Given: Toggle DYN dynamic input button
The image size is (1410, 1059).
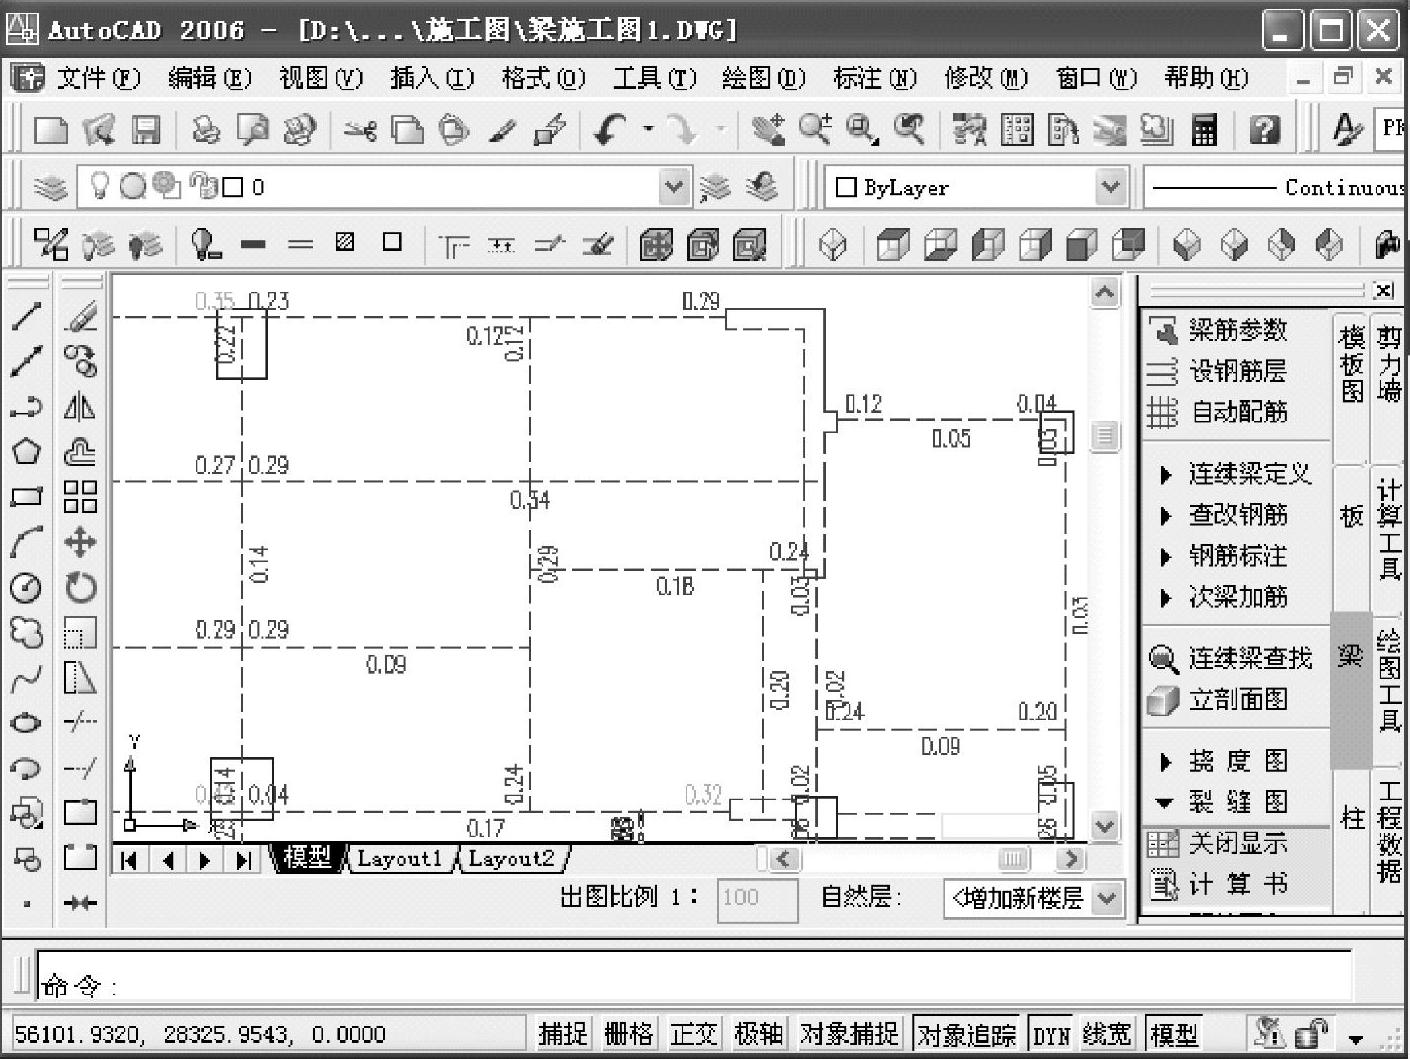Looking at the screenshot, I should click(1051, 1034).
